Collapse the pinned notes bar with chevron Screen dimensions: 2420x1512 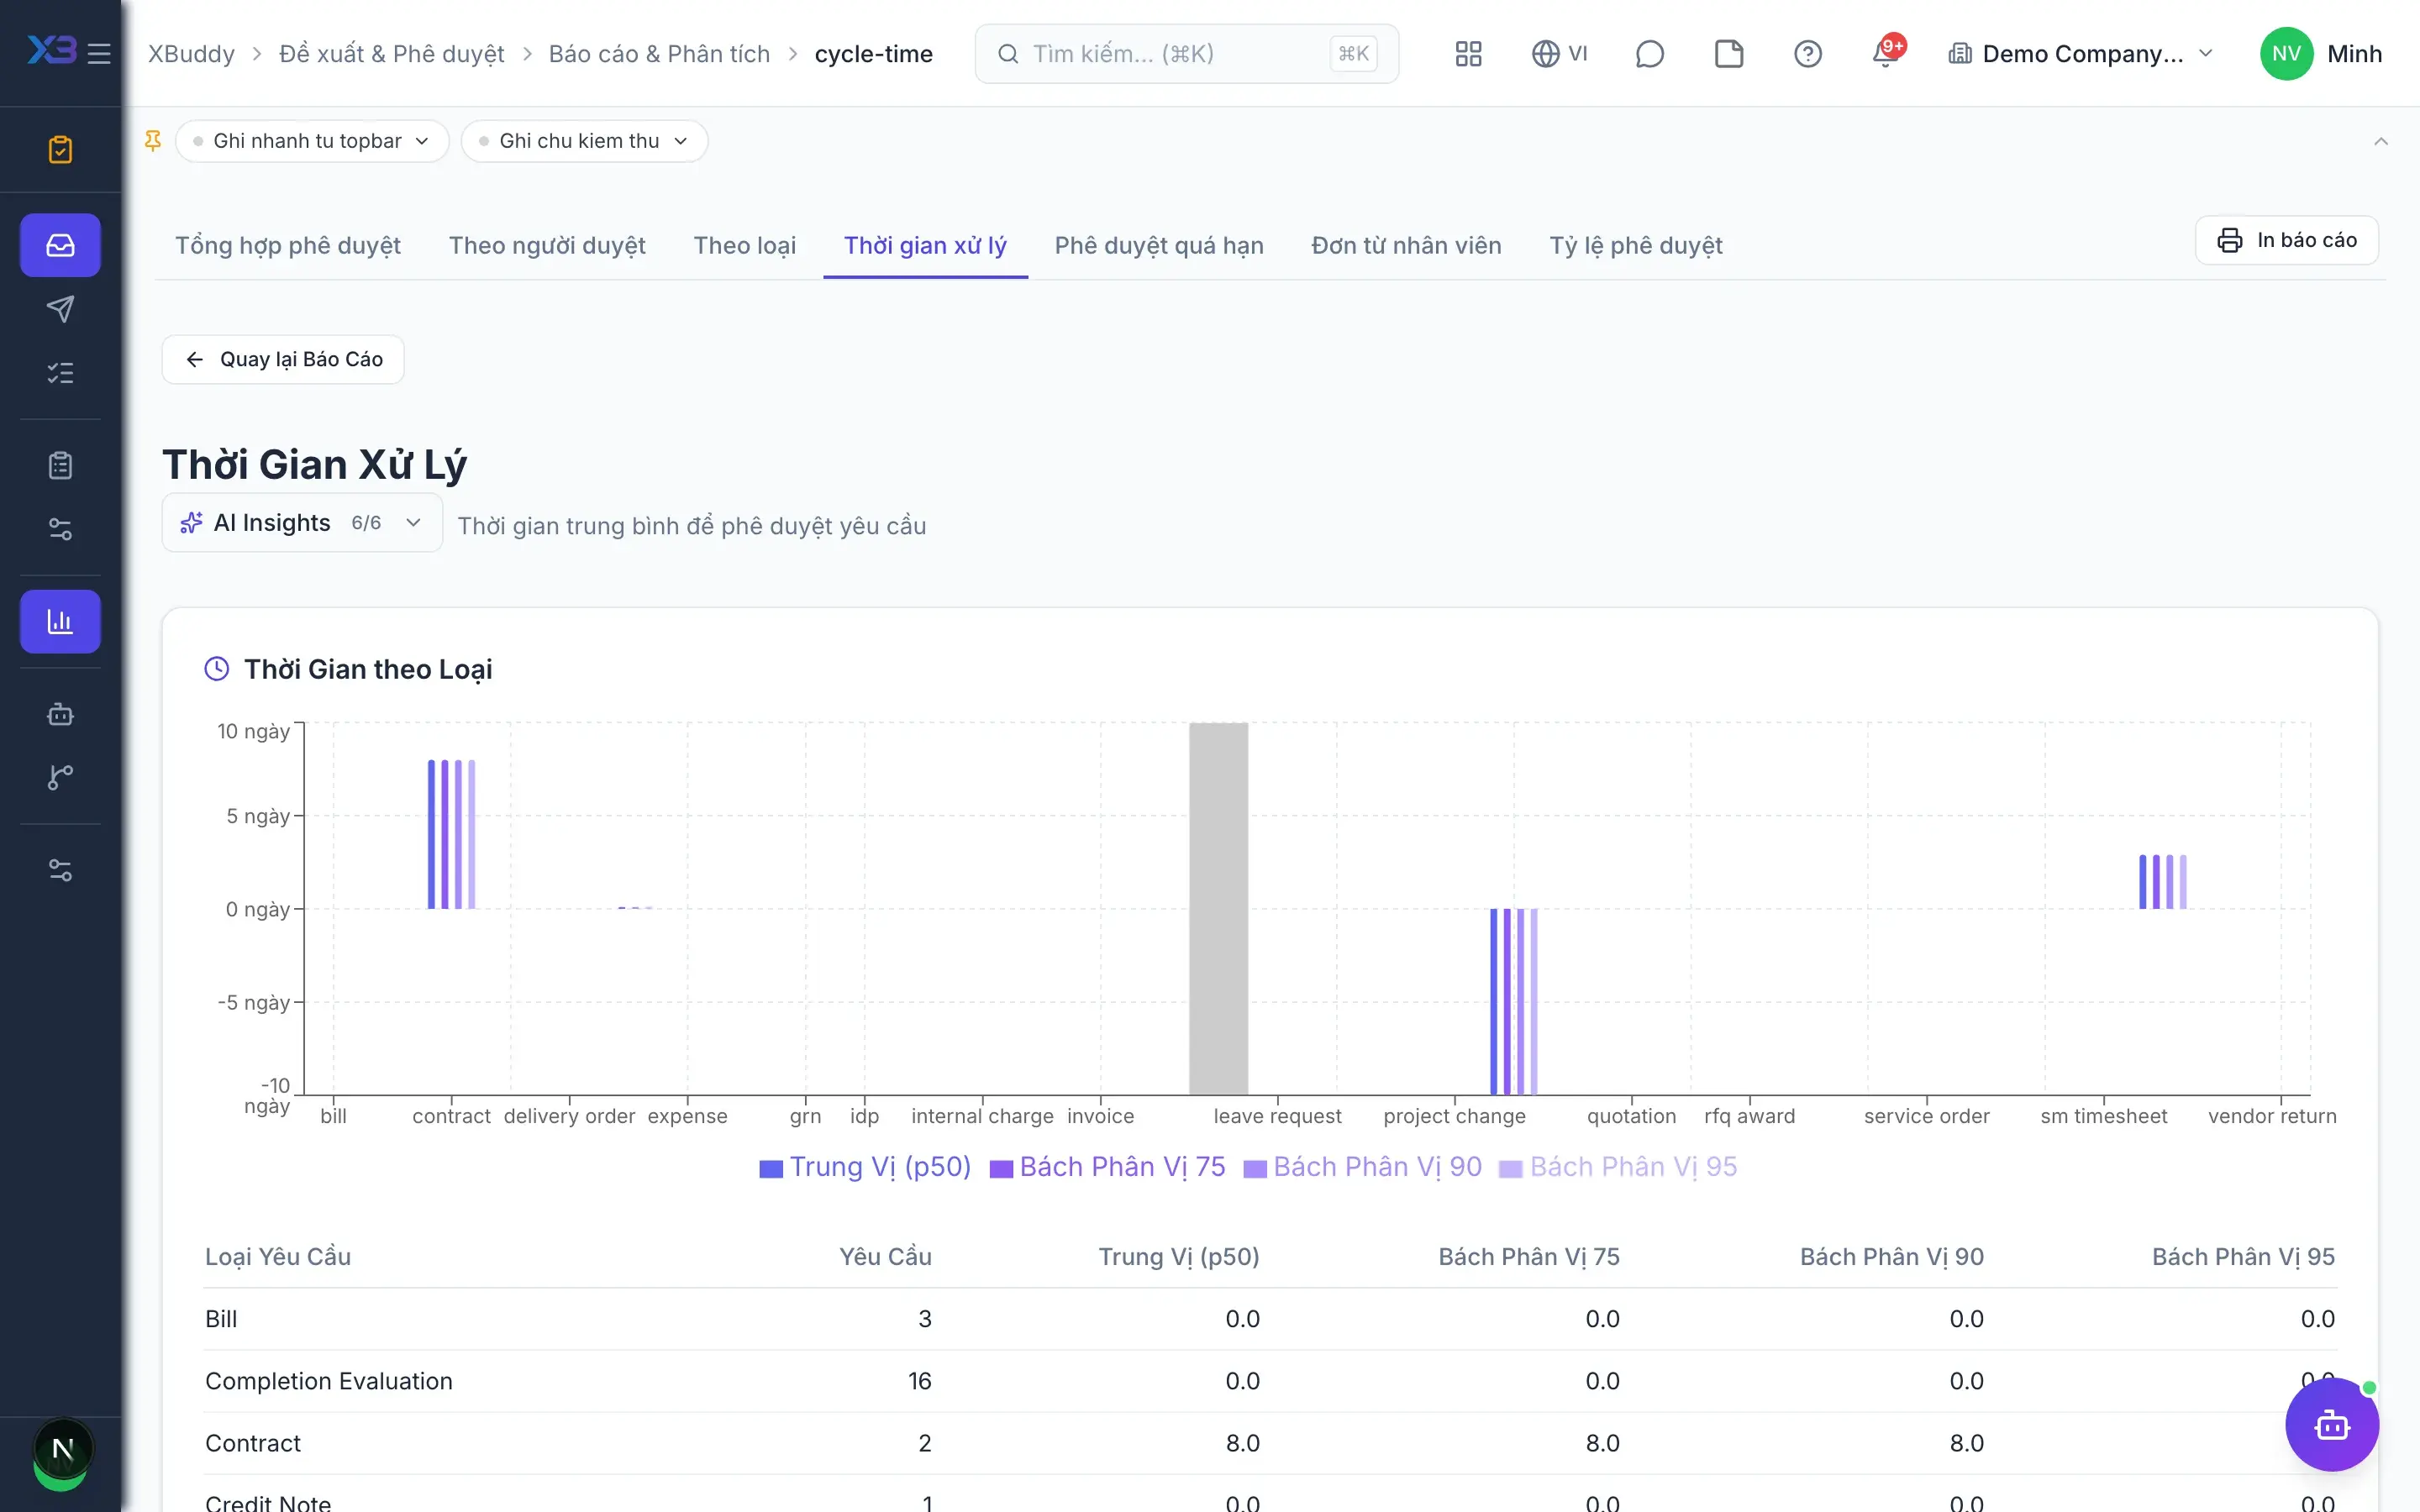(2381, 141)
